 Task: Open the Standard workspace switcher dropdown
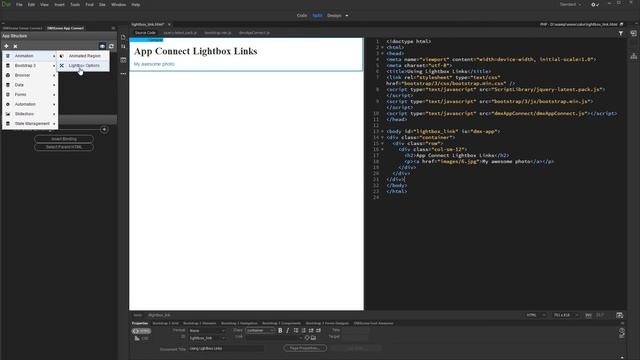point(570,4)
